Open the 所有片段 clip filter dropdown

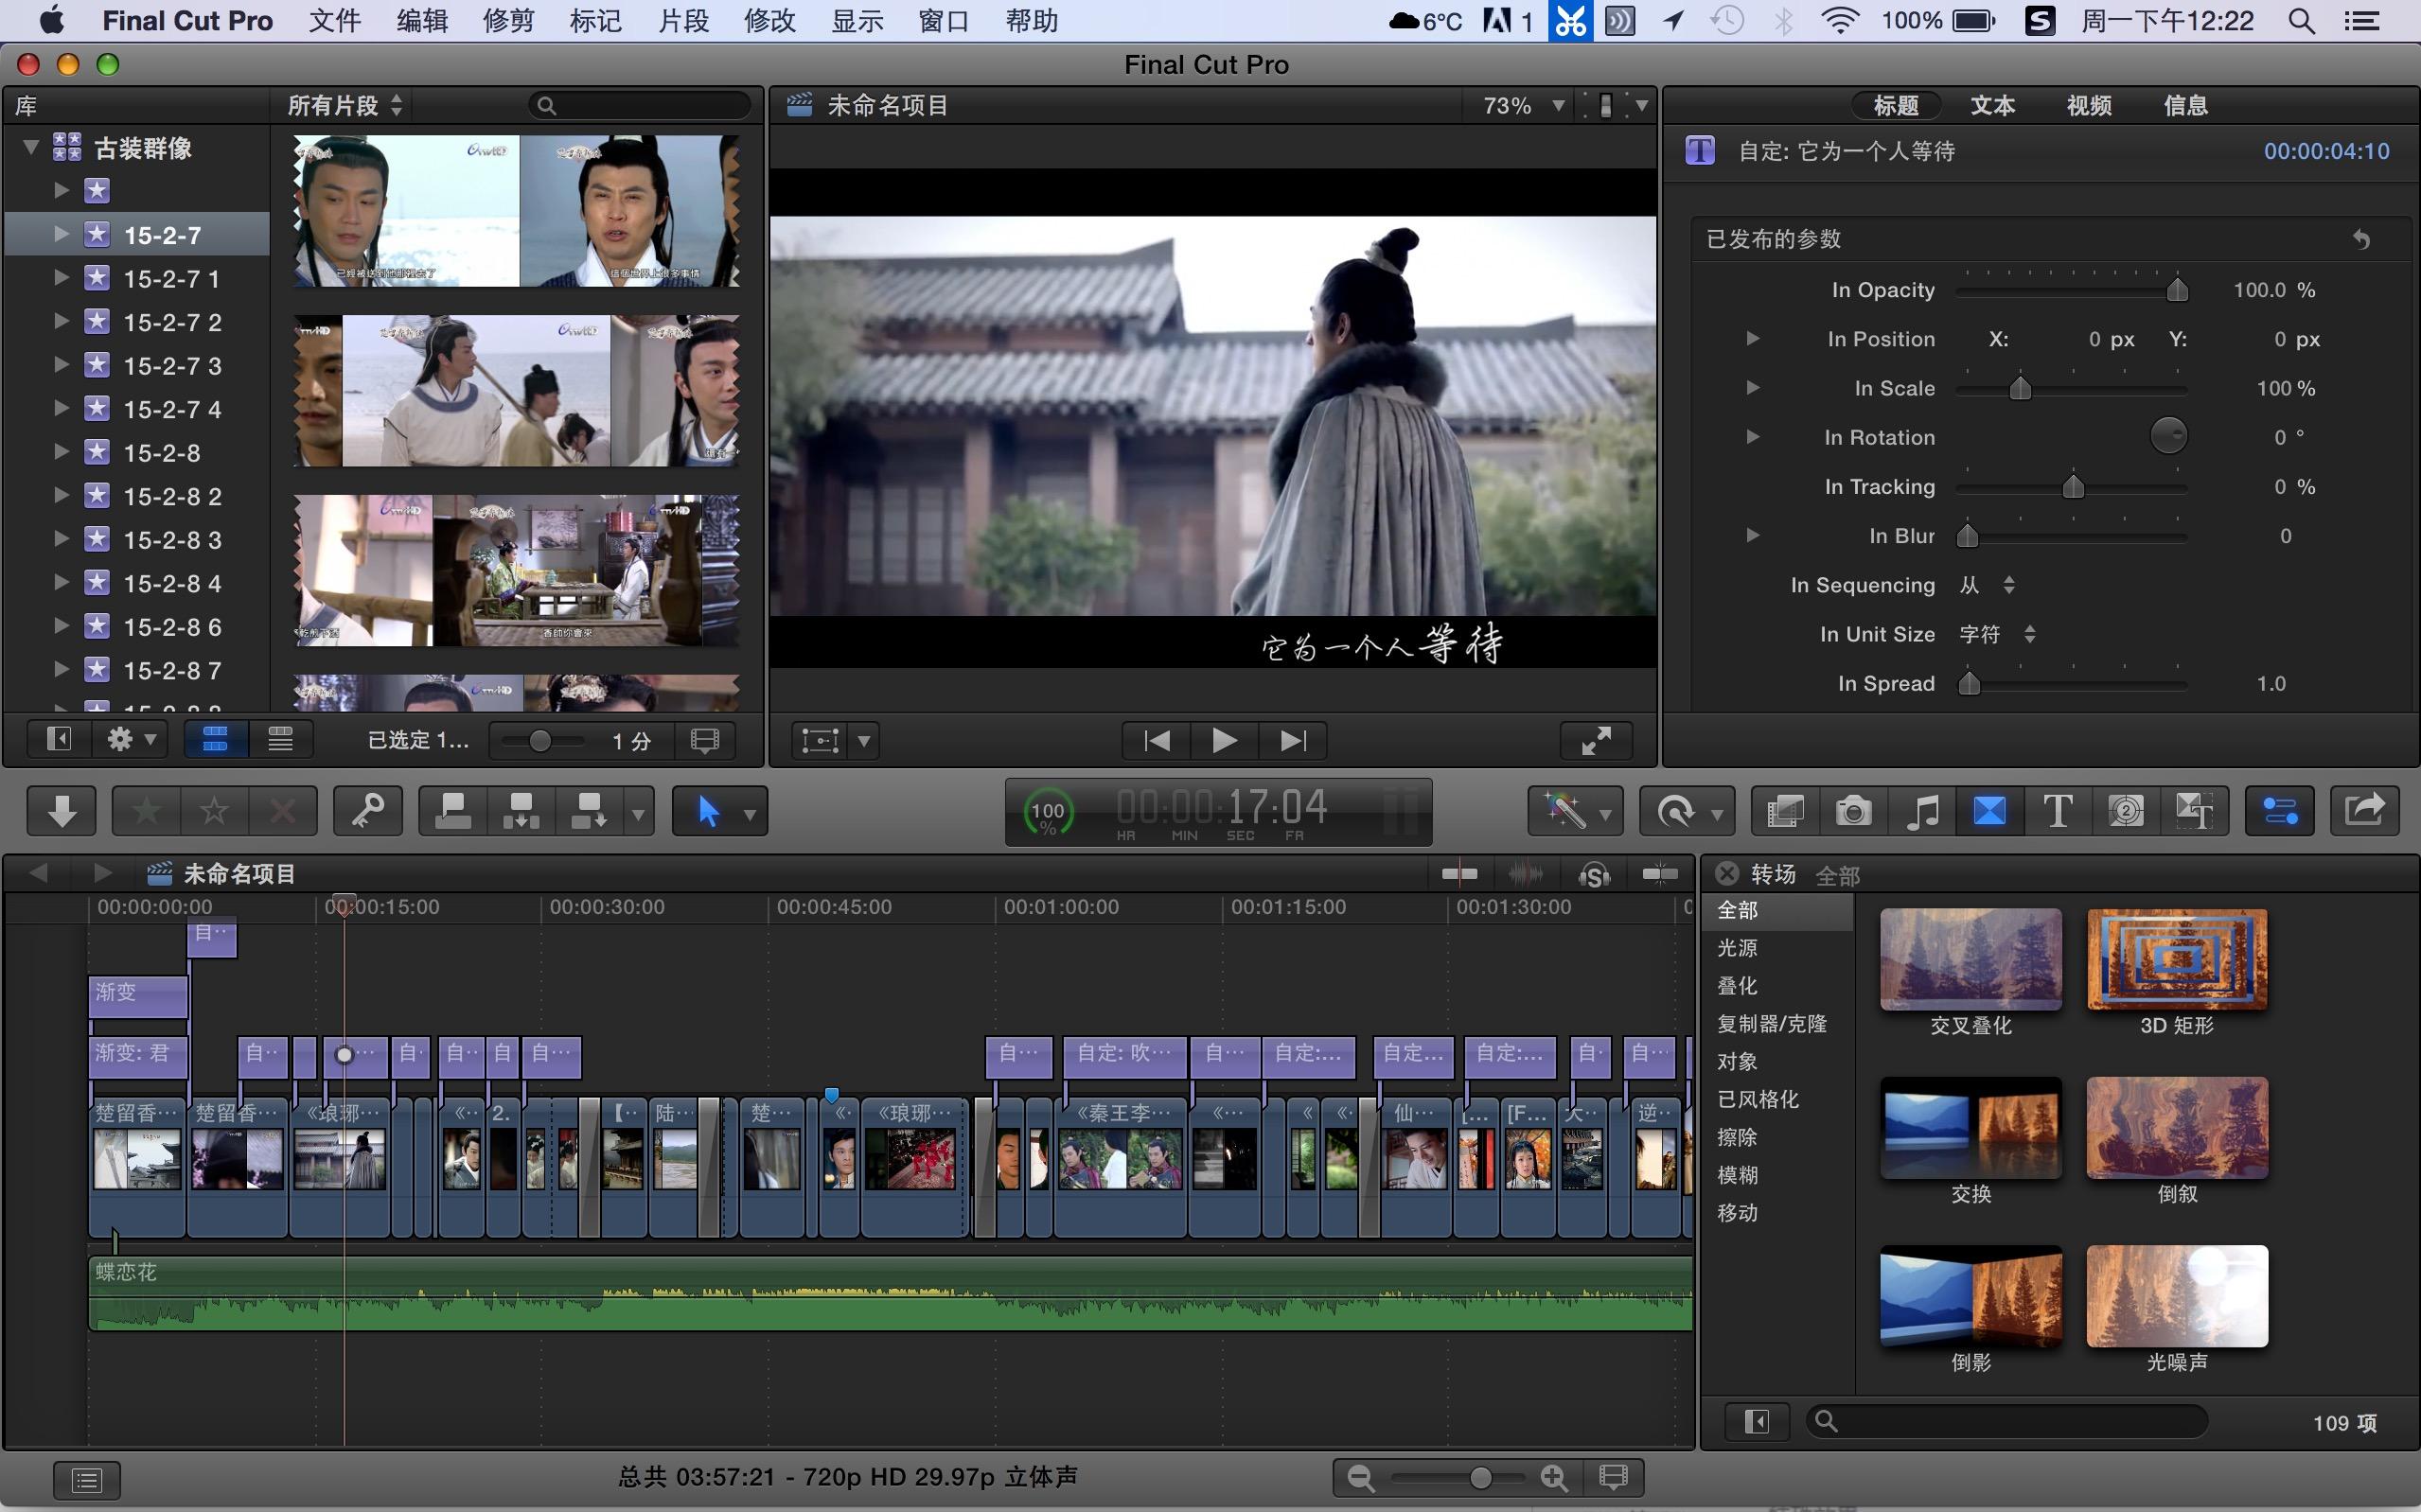(x=345, y=105)
